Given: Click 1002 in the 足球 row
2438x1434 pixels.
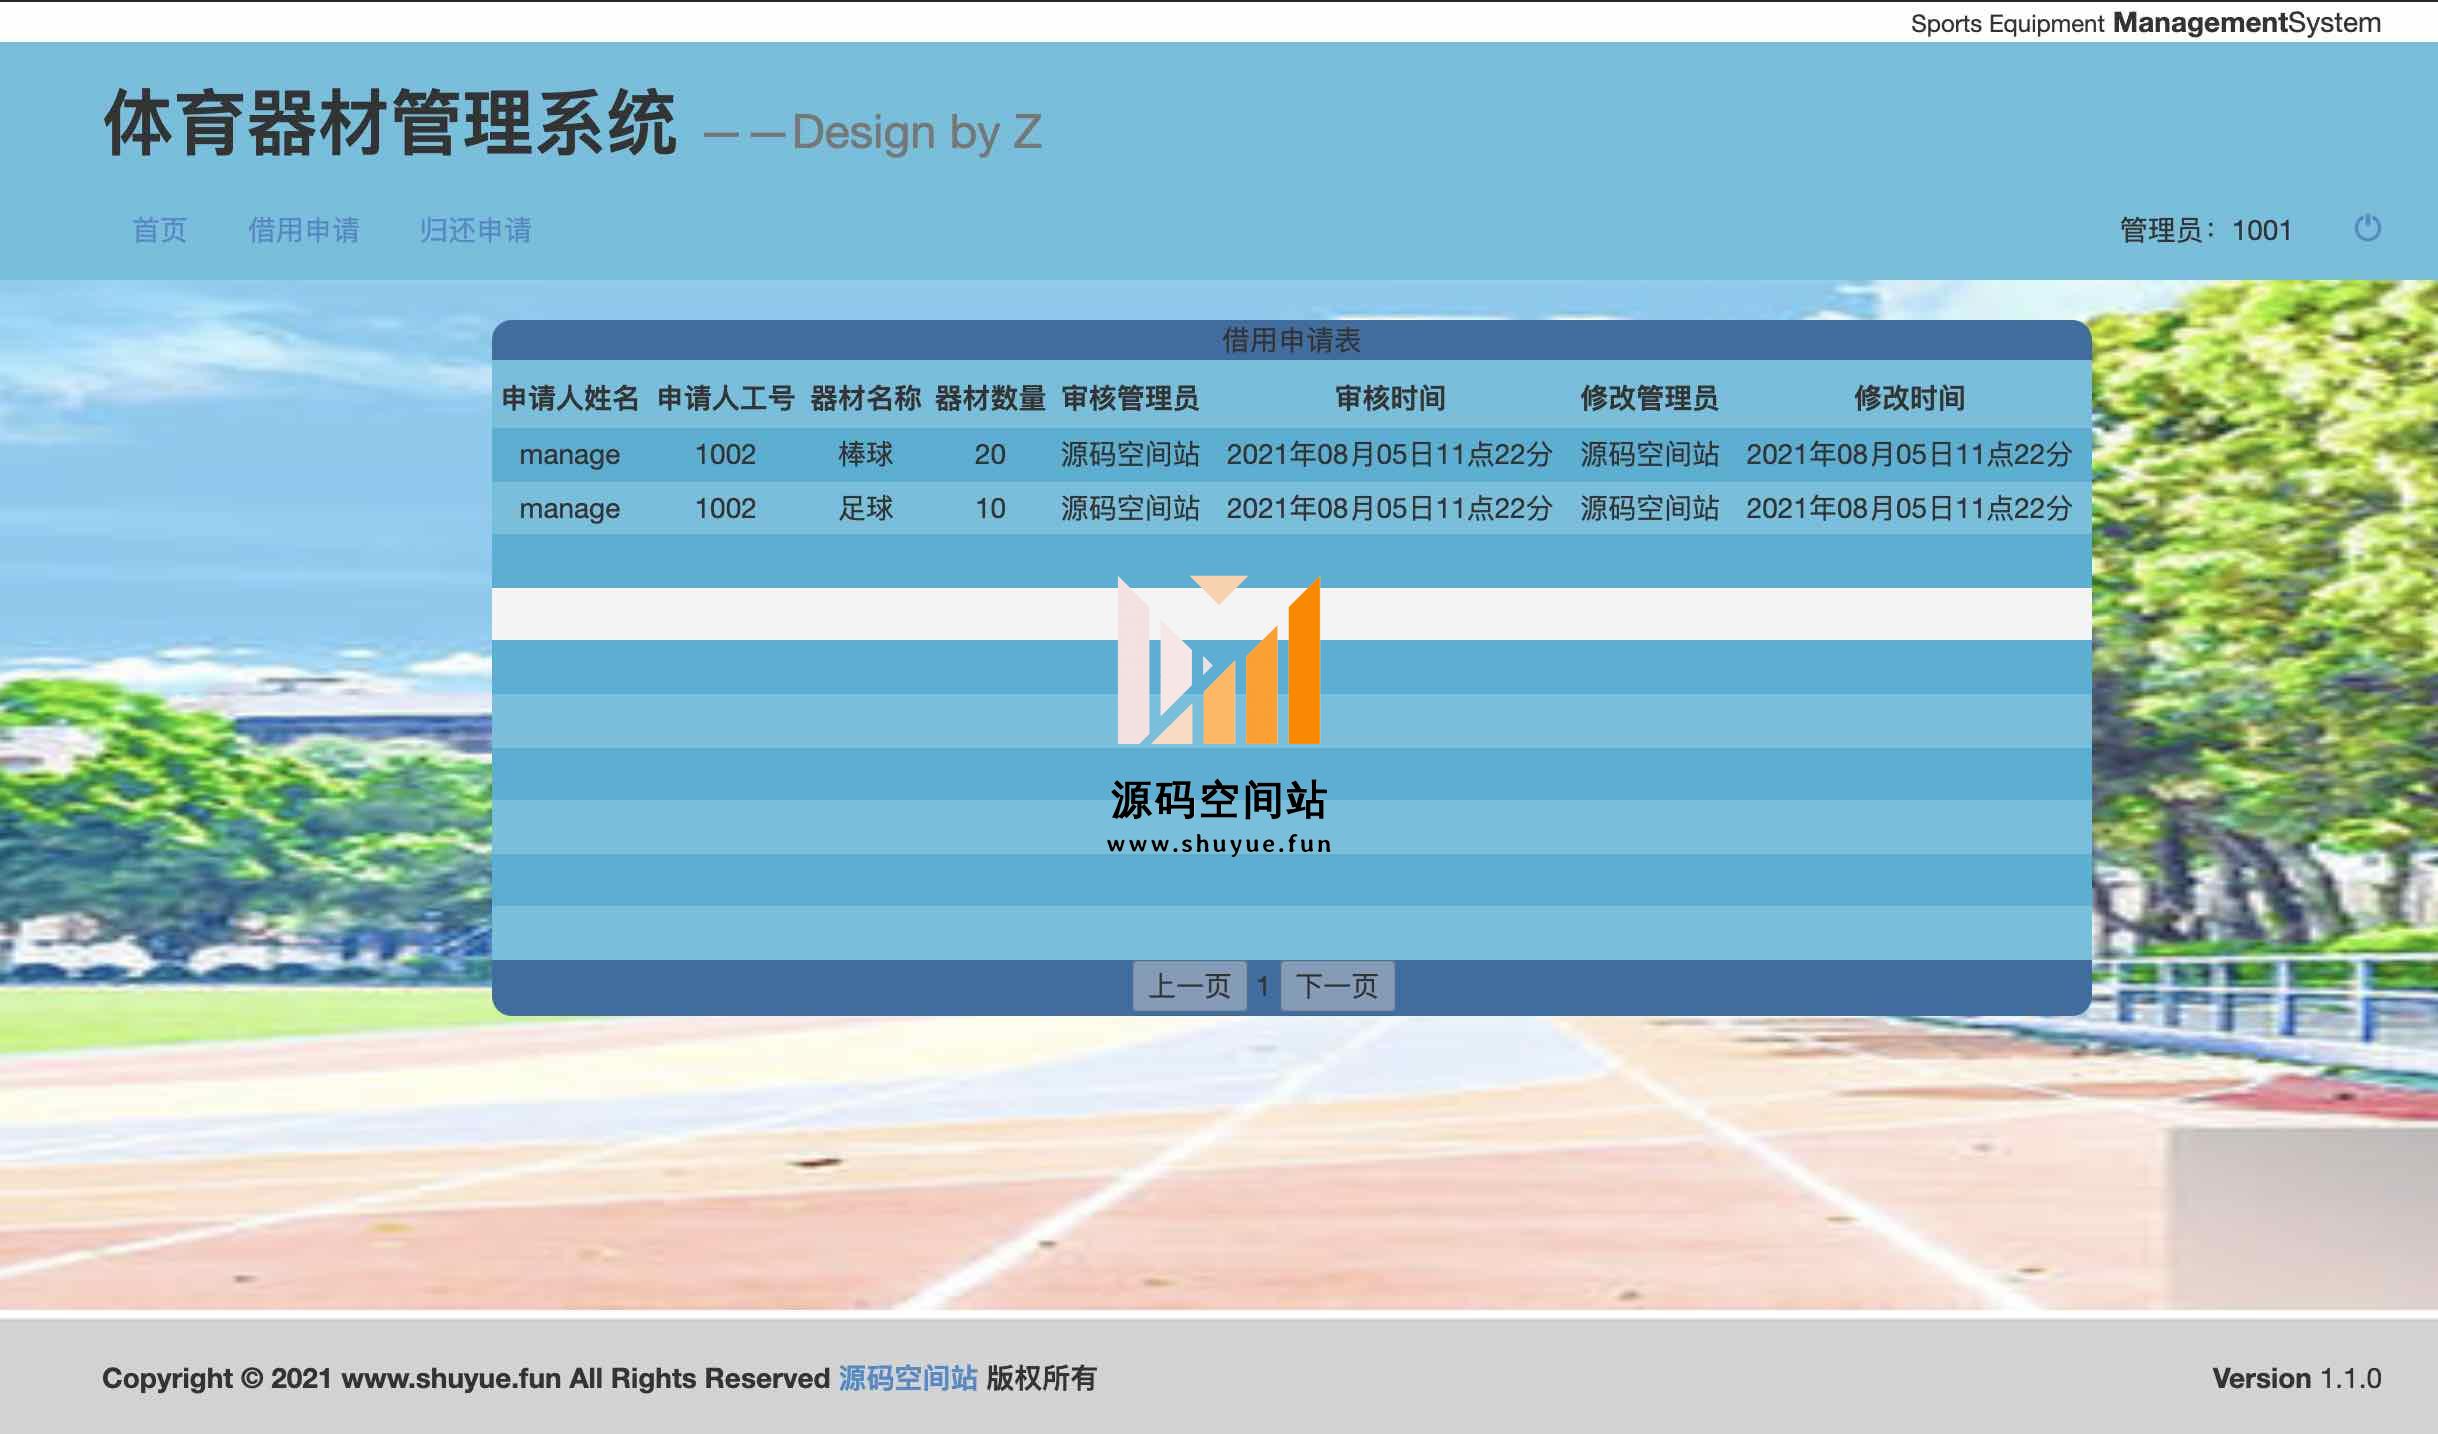Looking at the screenshot, I should pos(726,508).
